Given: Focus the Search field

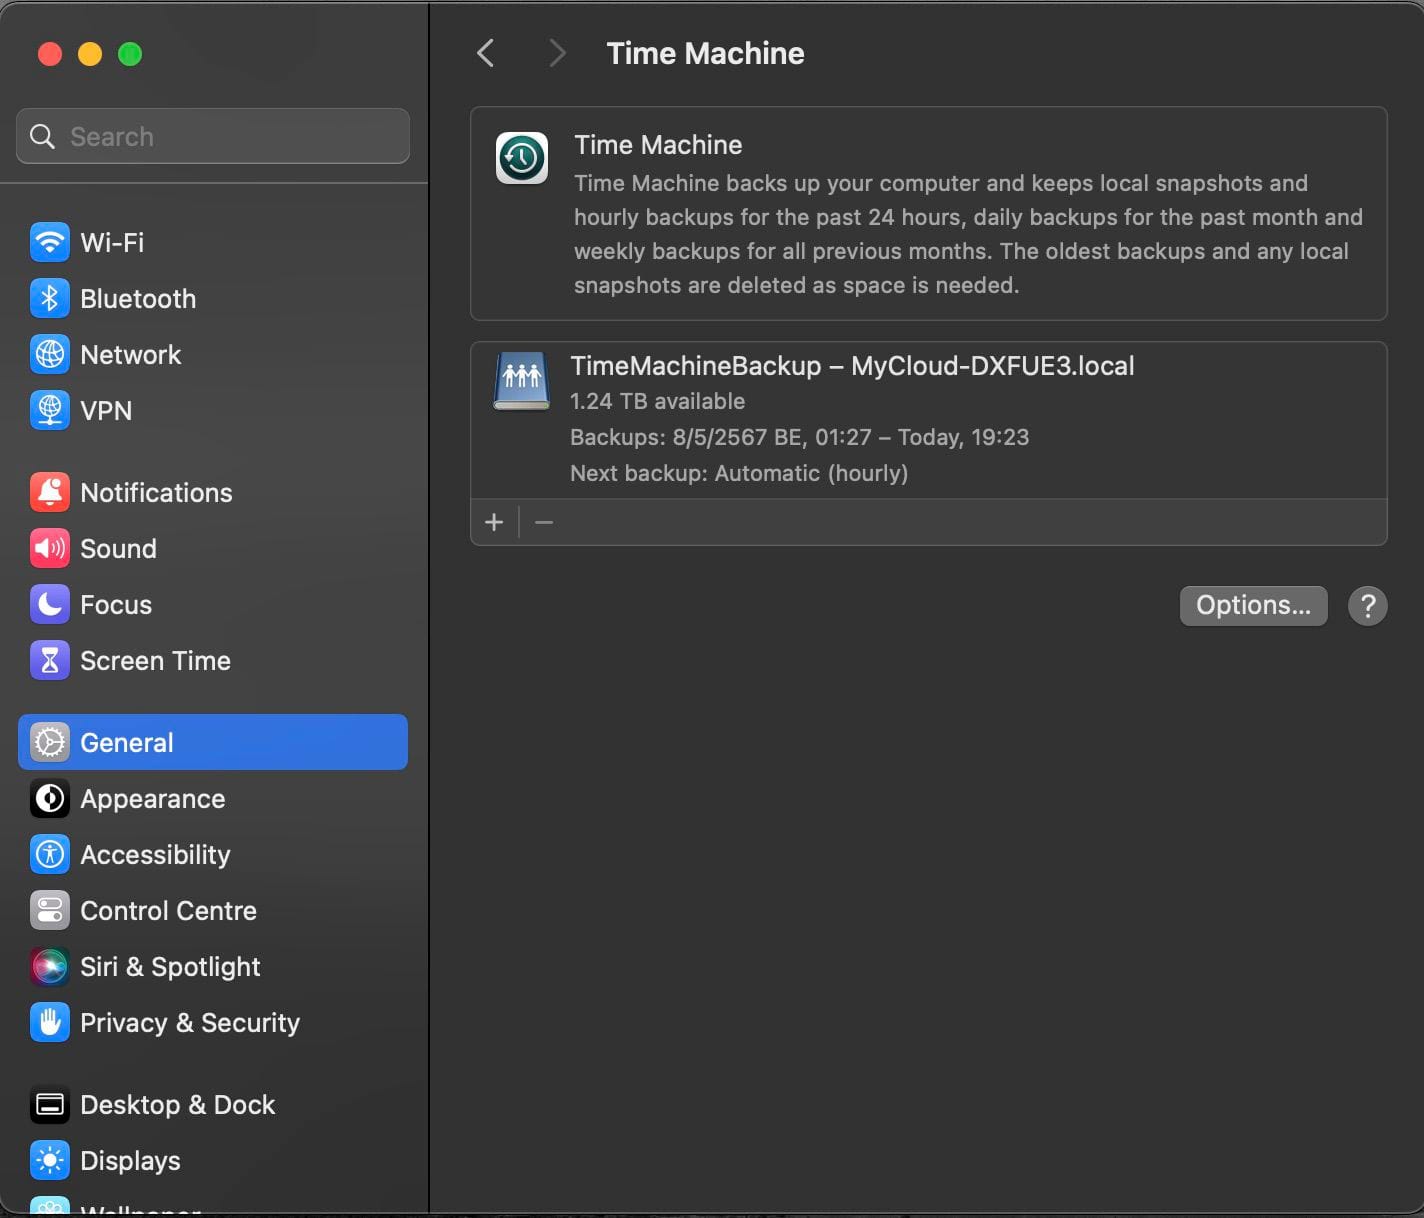Looking at the screenshot, I should pos(213,136).
